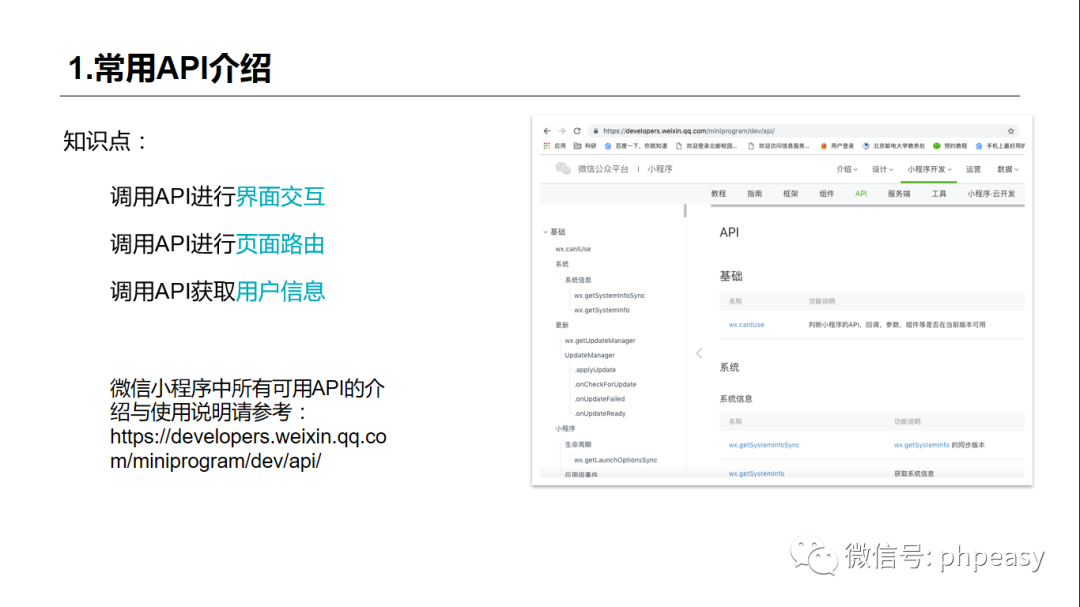
Task: Open the 数据 dropdown menu
Action: 1008,169
